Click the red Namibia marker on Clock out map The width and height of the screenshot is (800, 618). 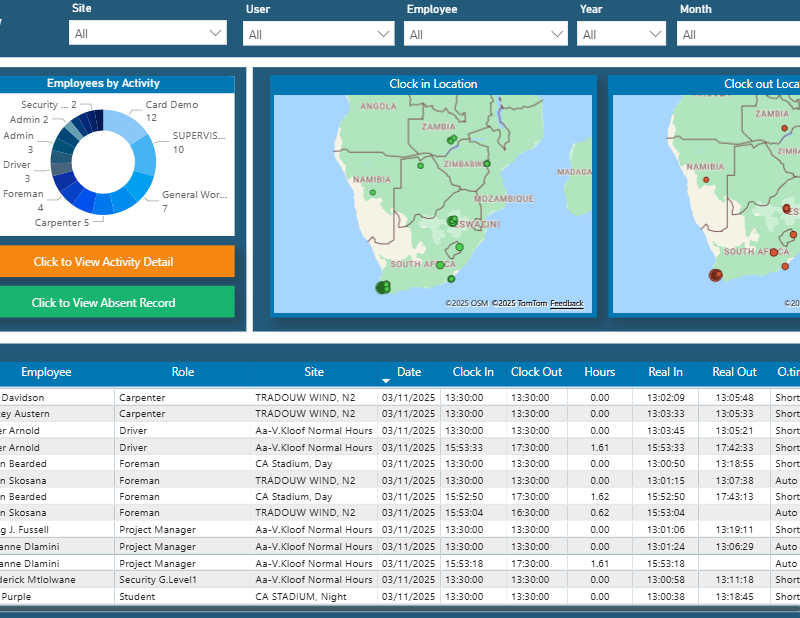pos(706,181)
